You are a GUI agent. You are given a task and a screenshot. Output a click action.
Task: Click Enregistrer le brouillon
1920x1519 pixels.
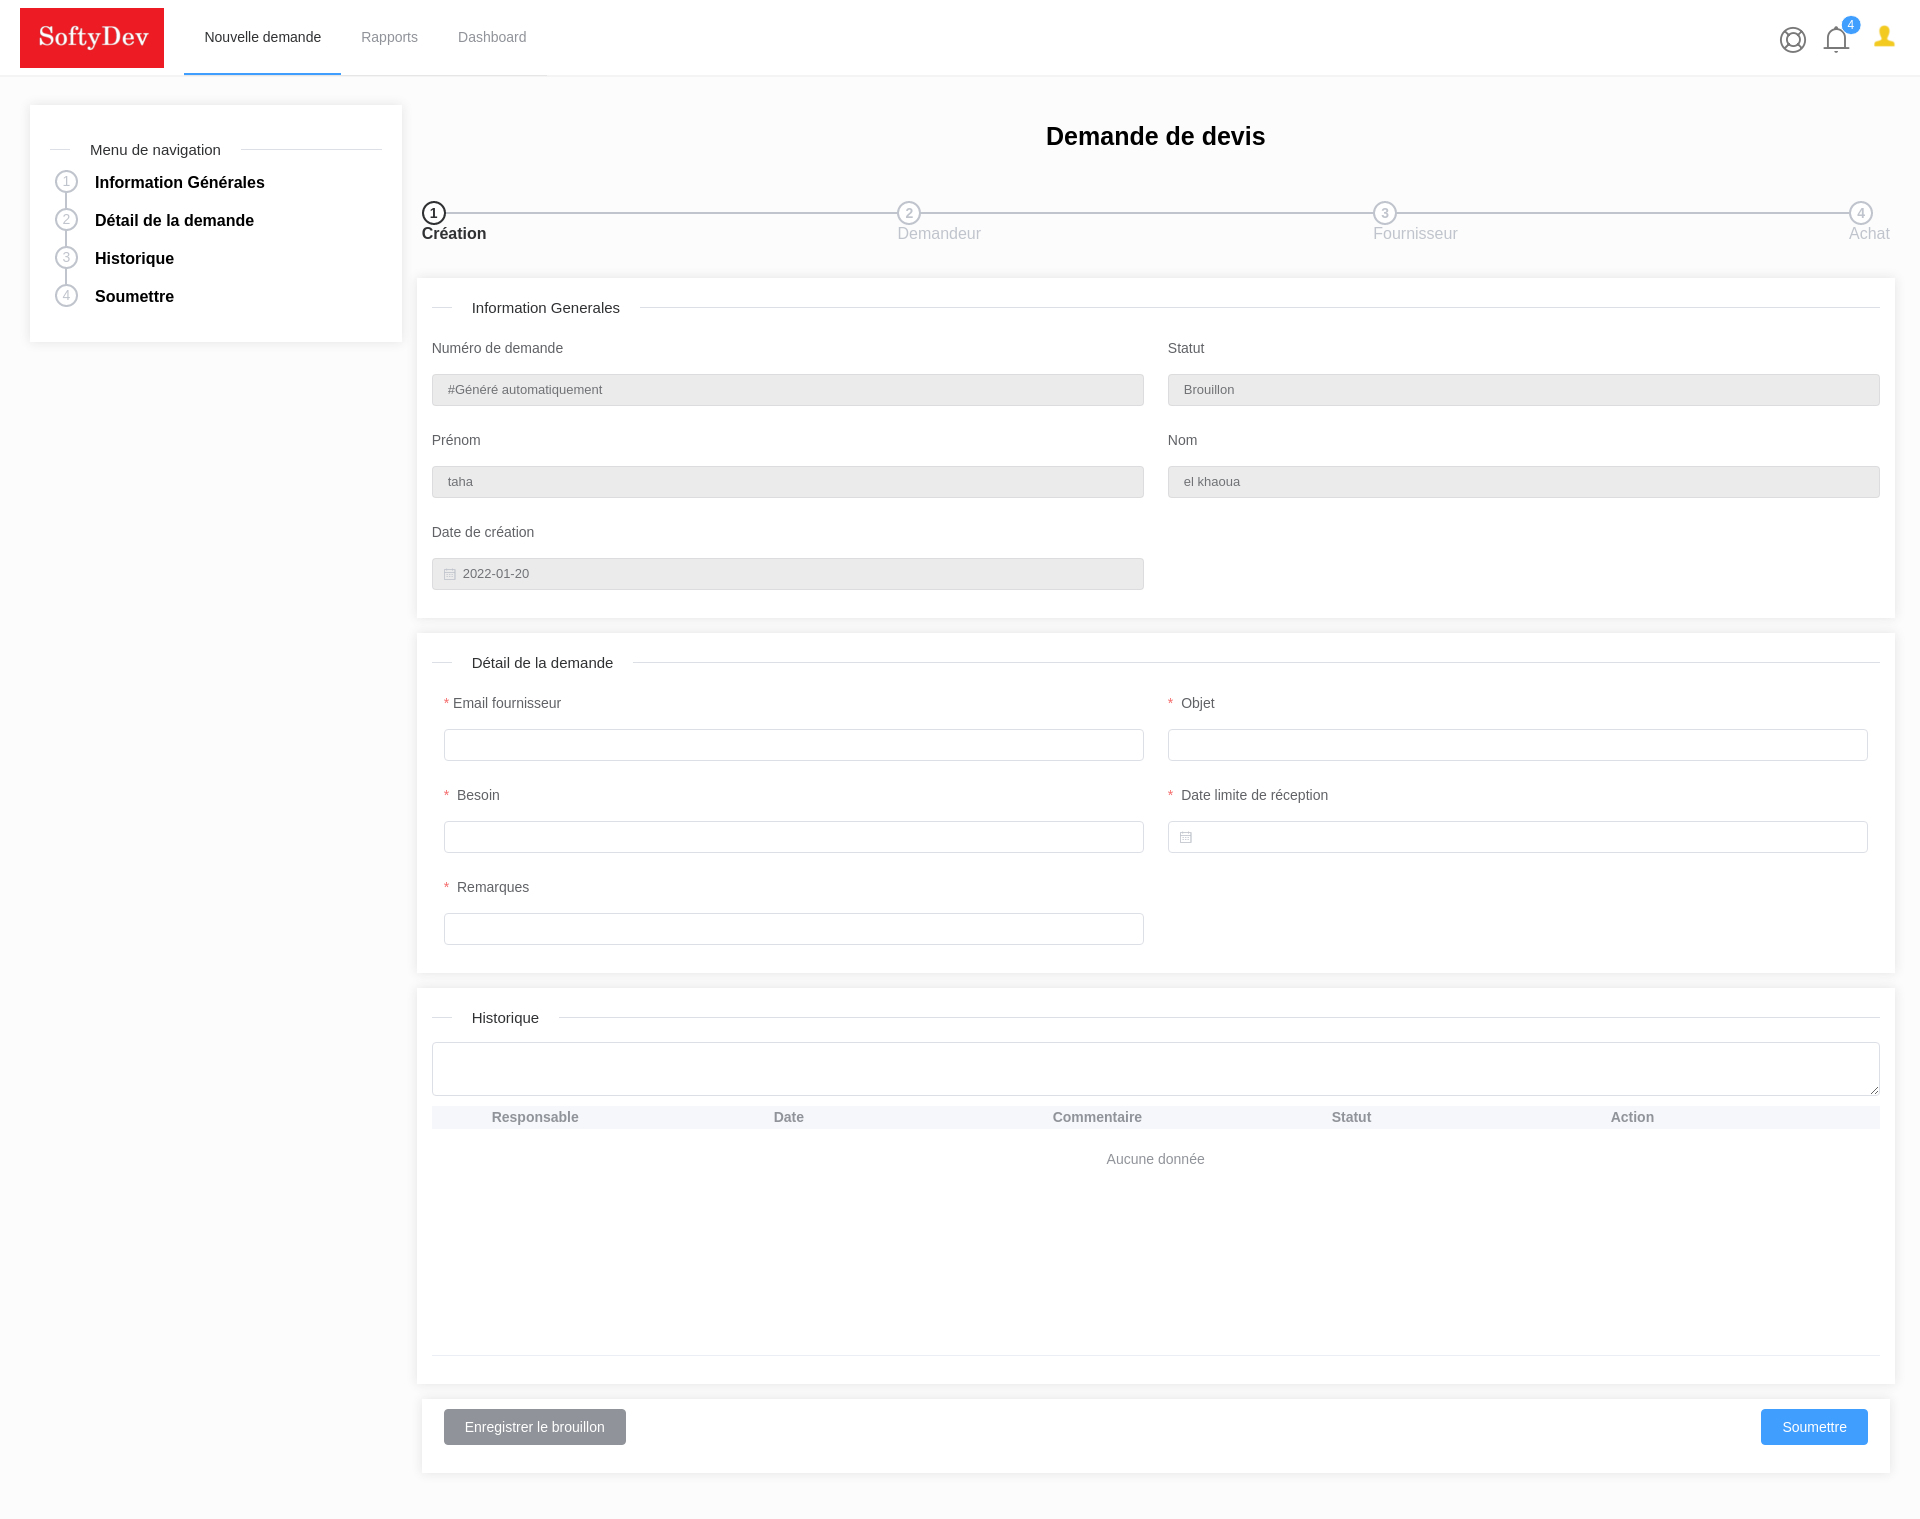[534, 1427]
